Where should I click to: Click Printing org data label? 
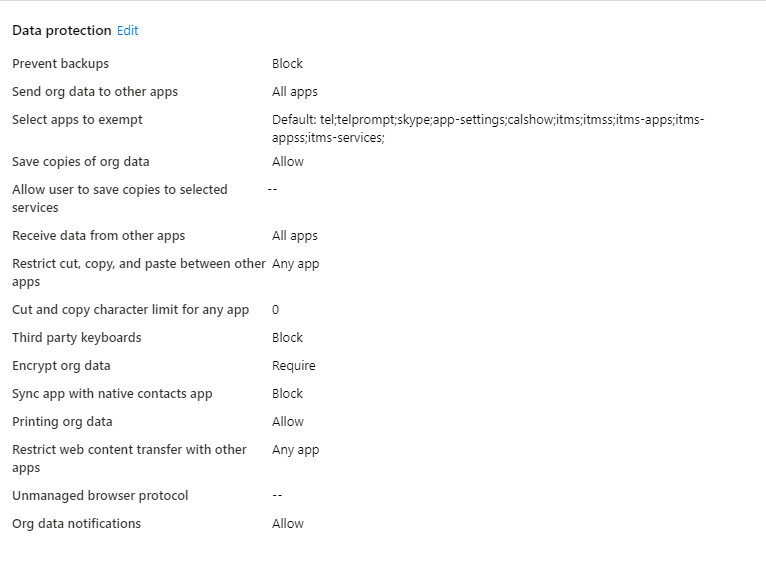click(62, 422)
